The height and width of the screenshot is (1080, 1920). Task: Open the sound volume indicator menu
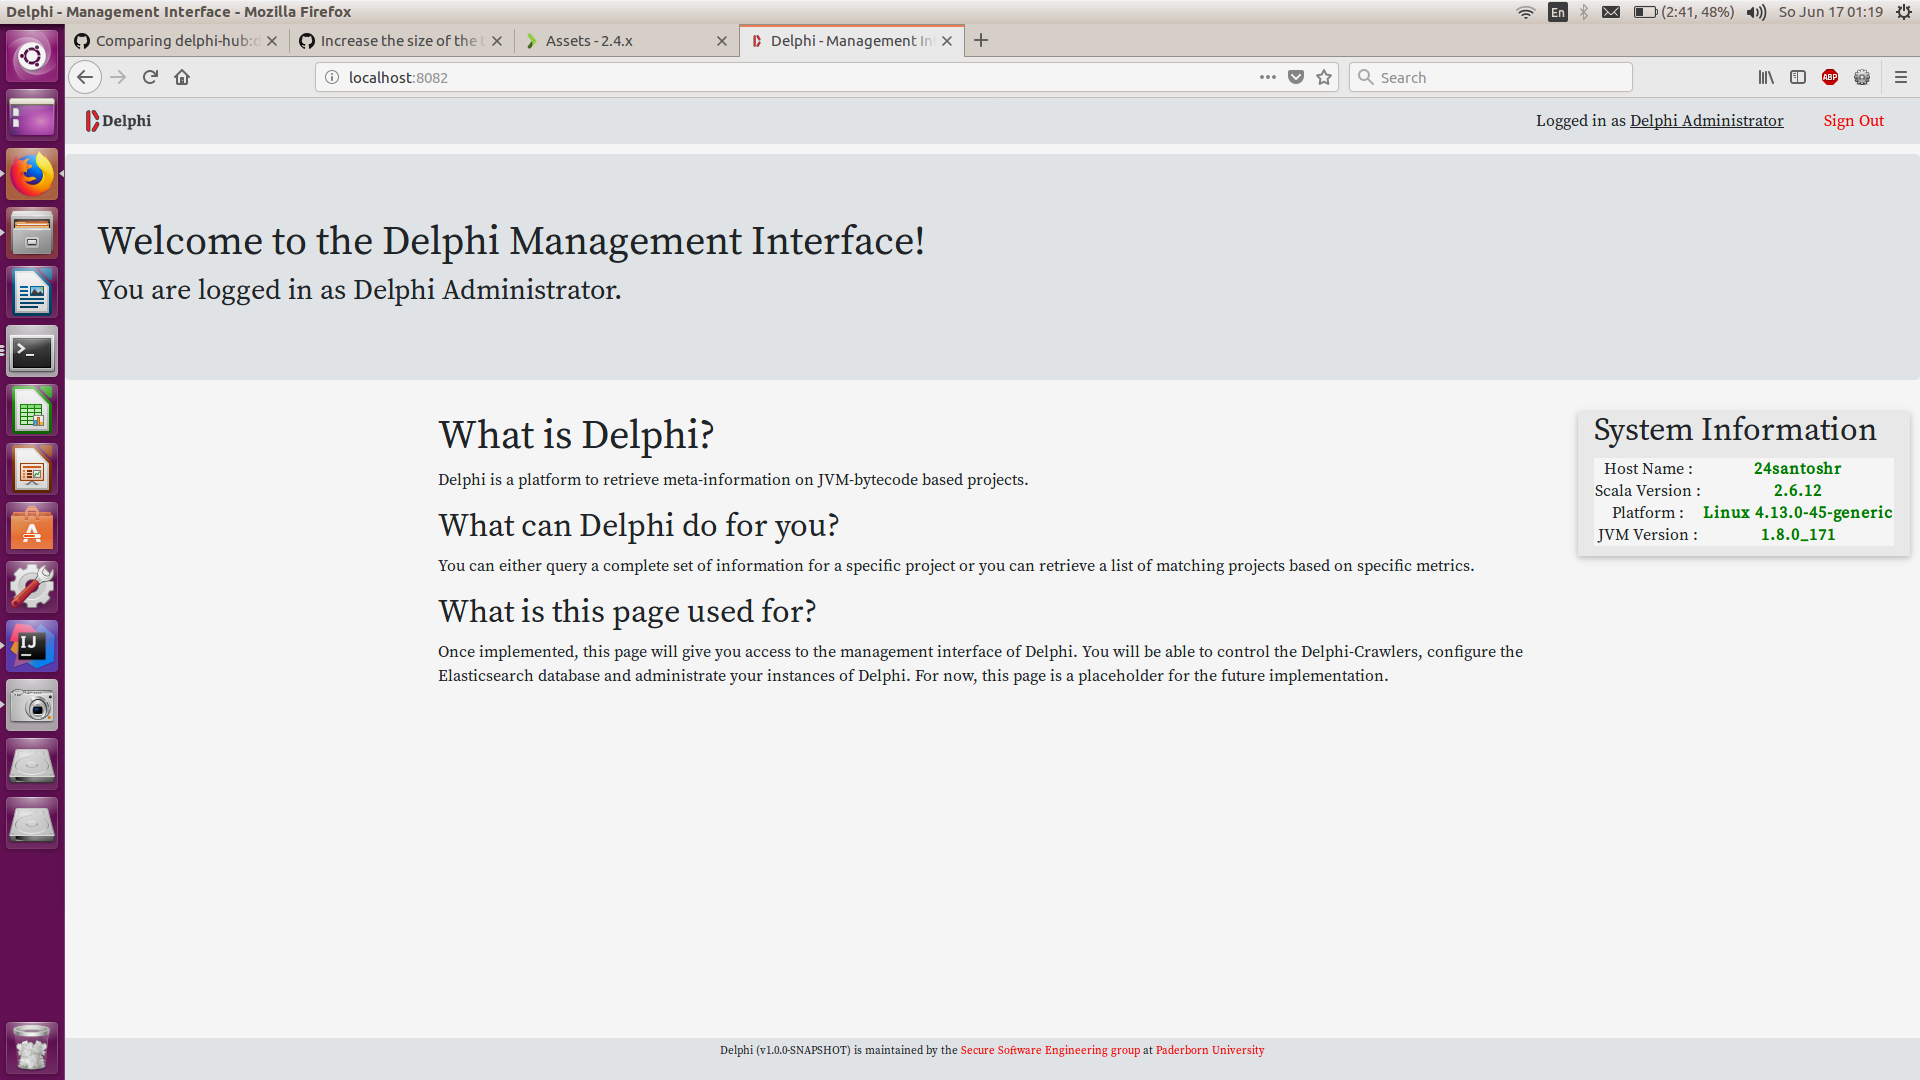click(x=1756, y=12)
